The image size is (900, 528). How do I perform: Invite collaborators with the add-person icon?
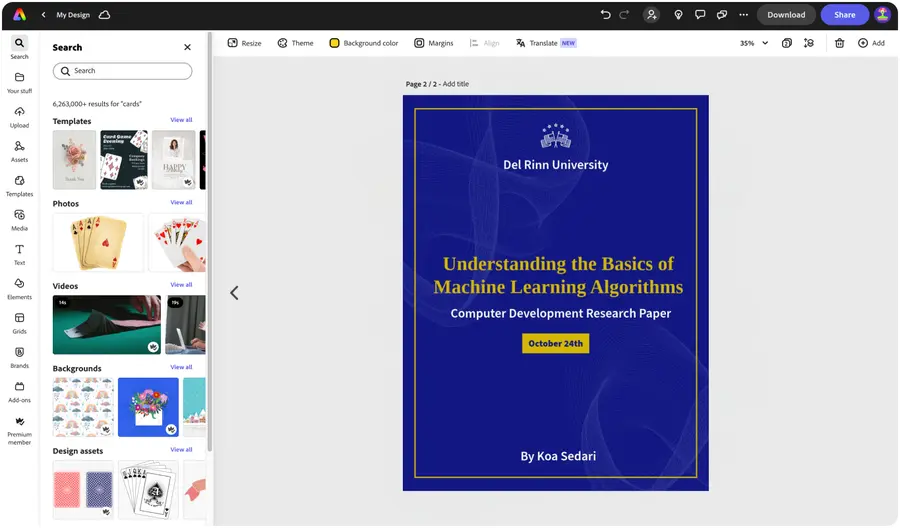pyautogui.click(x=651, y=15)
